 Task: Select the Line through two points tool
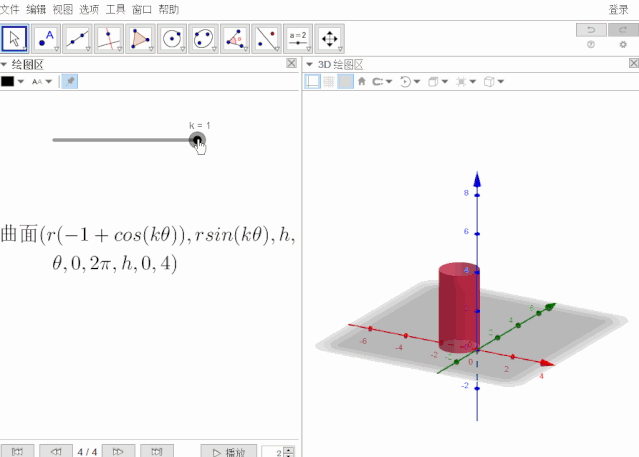pyautogui.click(x=77, y=39)
